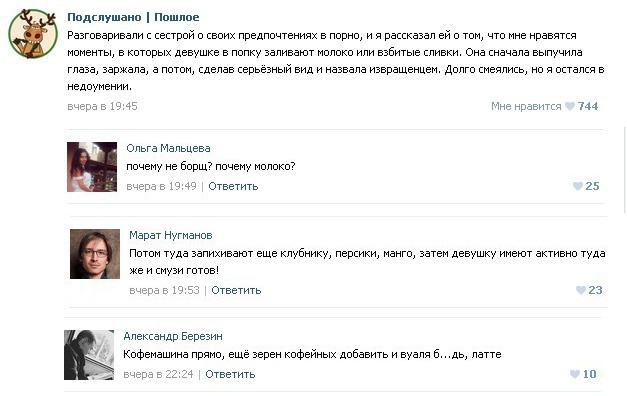Click the Мне нравится label on the post
This screenshot has height=396, width=627.
(526, 106)
